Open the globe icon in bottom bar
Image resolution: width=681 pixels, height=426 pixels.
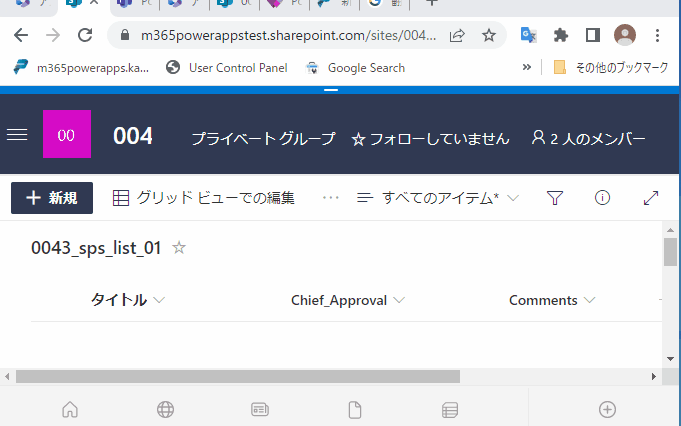click(165, 409)
